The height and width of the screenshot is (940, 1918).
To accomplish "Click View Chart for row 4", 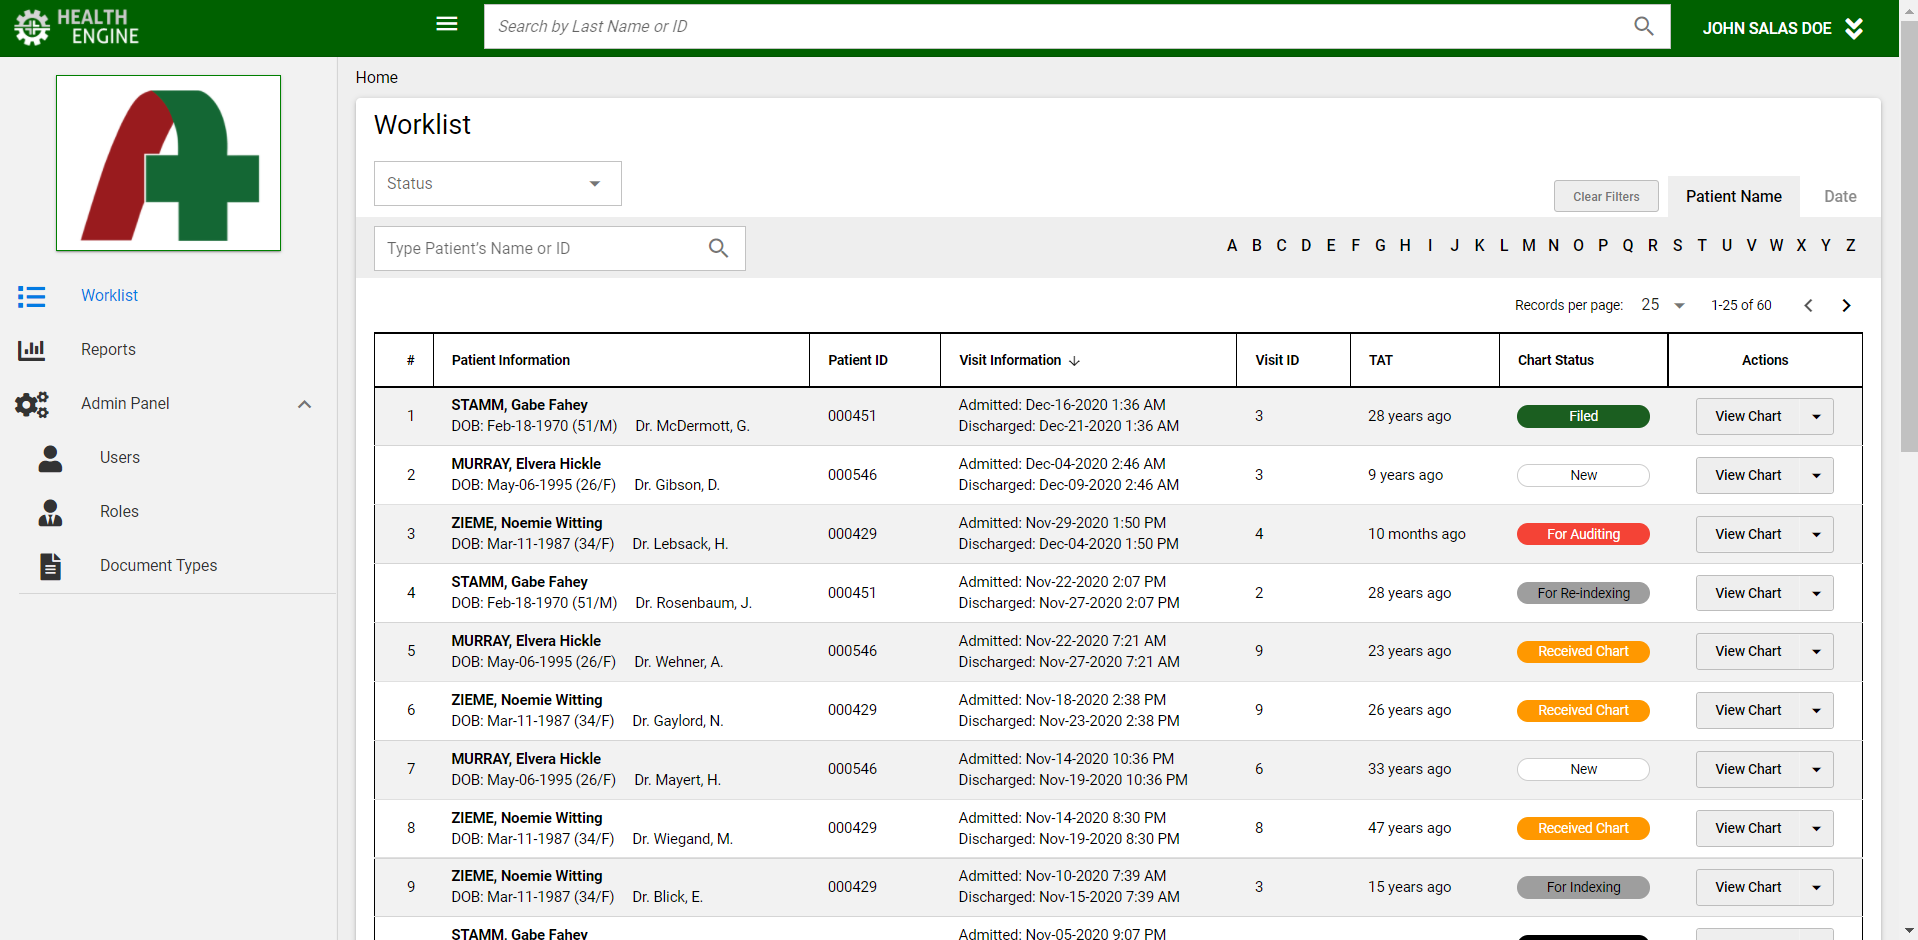I will click(1748, 594).
